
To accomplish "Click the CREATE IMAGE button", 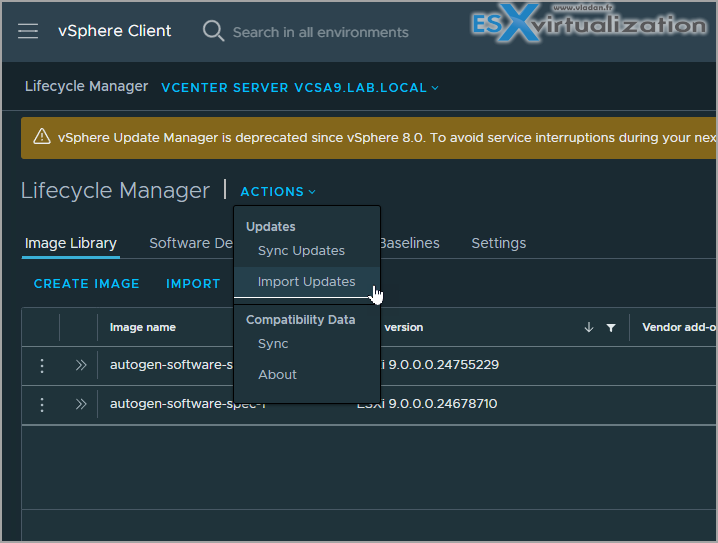I will pos(87,283).
